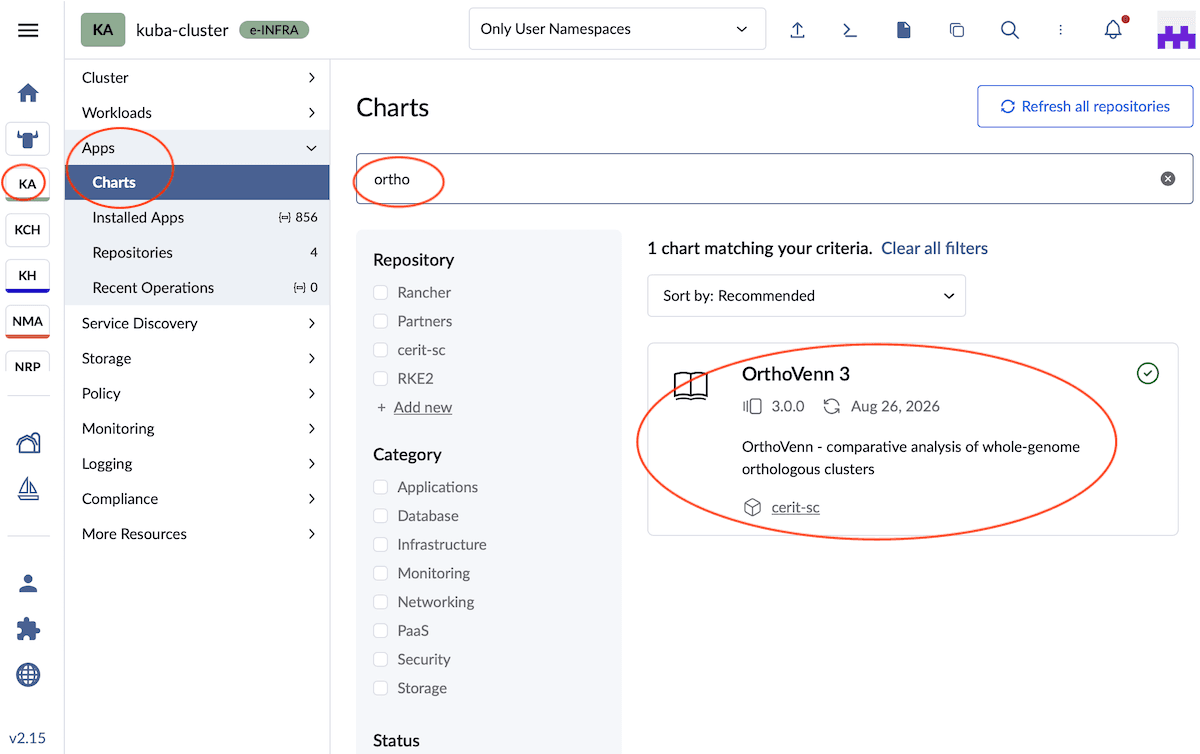The width and height of the screenshot is (1200, 754).
Task: Download the KubeConfig file icon
Action: tap(904, 30)
